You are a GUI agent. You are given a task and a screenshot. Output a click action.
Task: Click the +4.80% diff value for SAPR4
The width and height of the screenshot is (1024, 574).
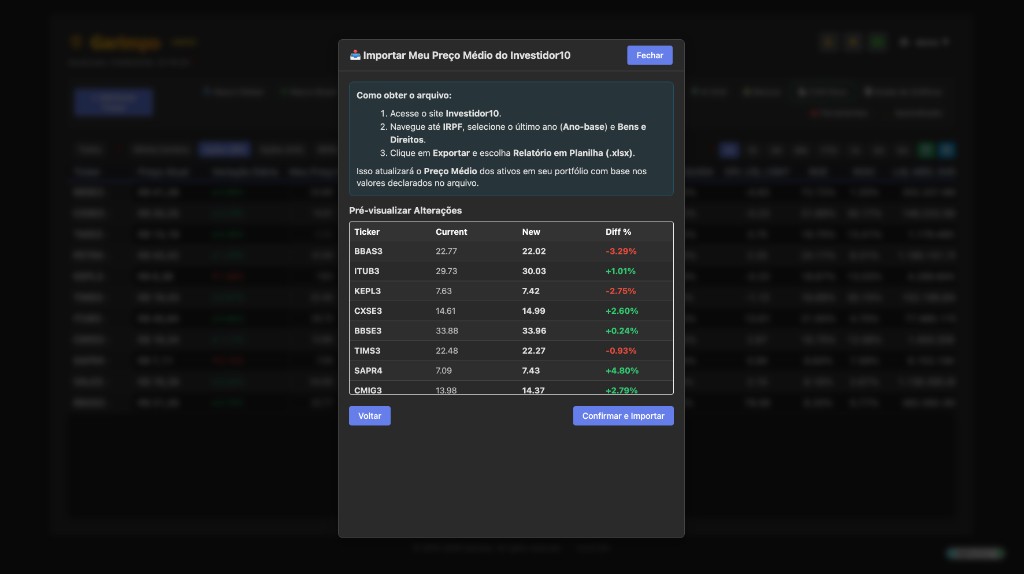622,371
